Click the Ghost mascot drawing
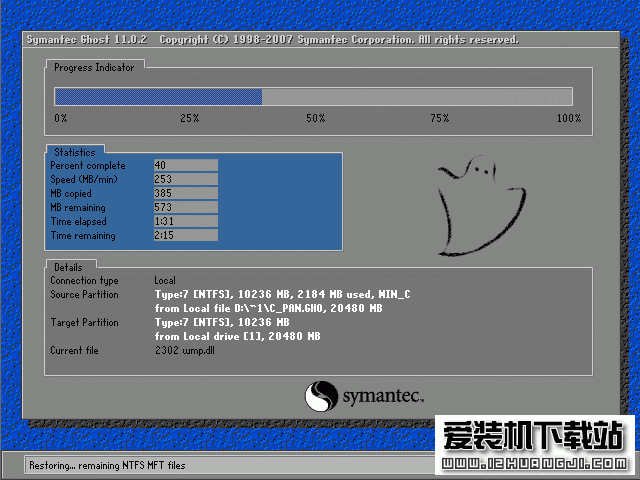 point(482,206)
